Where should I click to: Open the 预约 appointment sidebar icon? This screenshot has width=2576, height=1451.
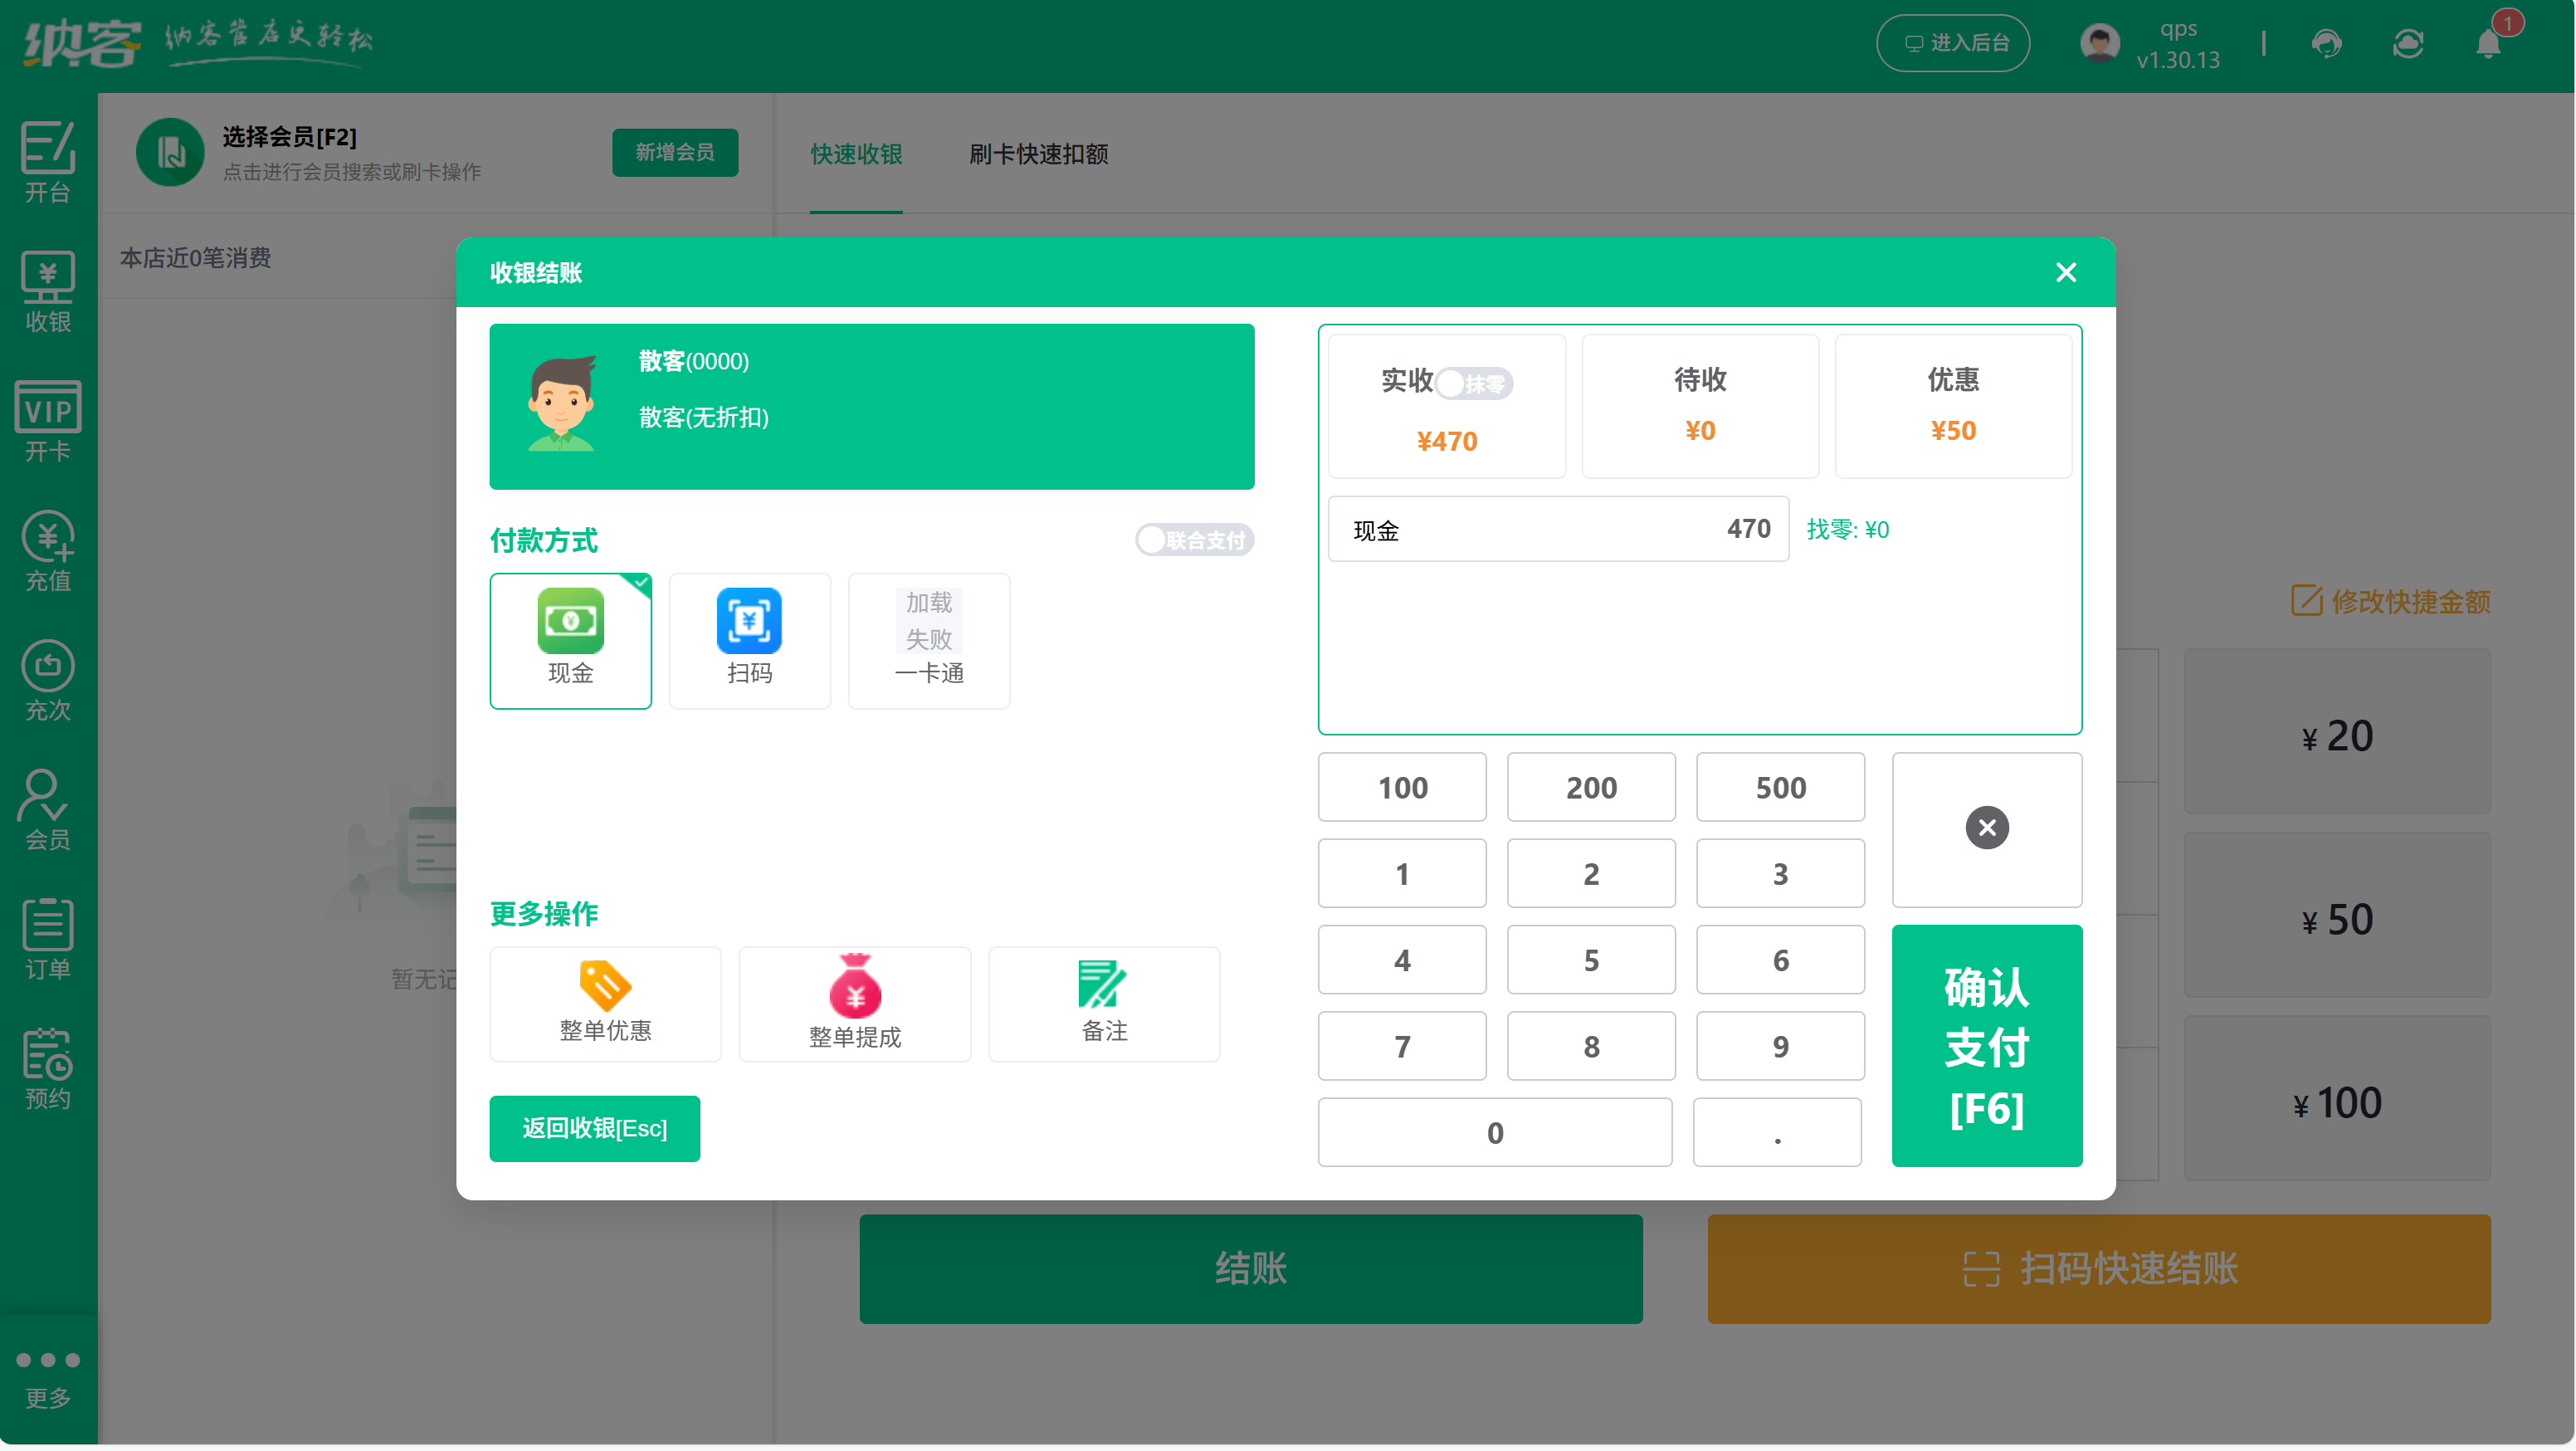pos(48,1068)
